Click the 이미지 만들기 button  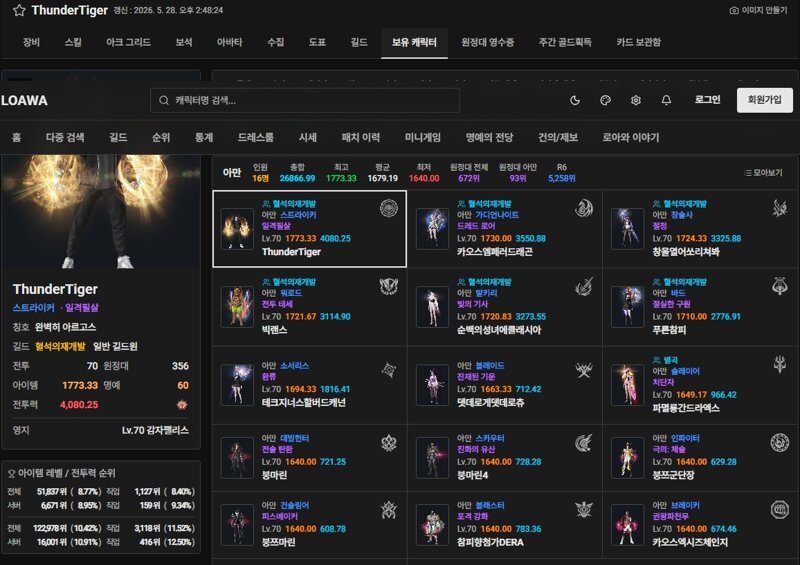(x=759, y=10)
